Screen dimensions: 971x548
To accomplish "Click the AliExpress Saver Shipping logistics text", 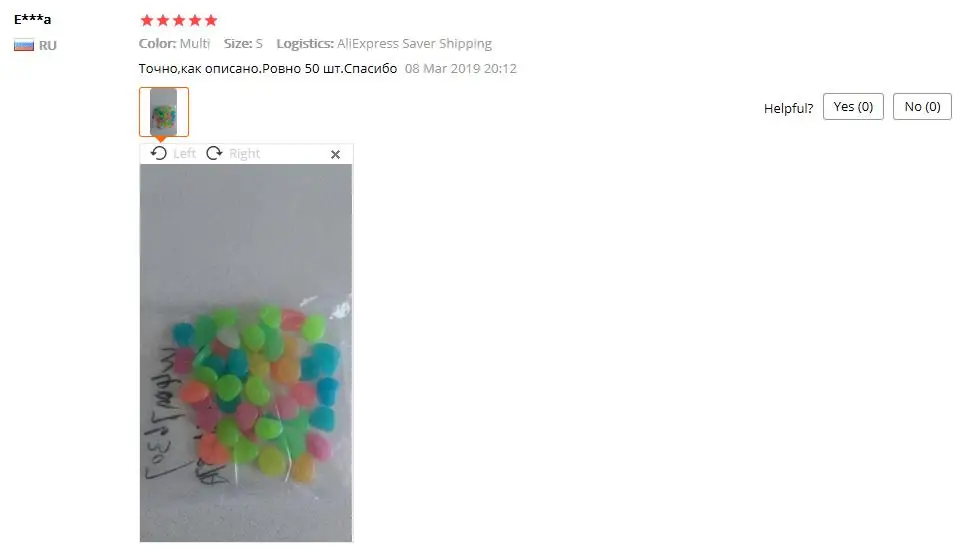I will pyautogui.click(x=414, y=43).
